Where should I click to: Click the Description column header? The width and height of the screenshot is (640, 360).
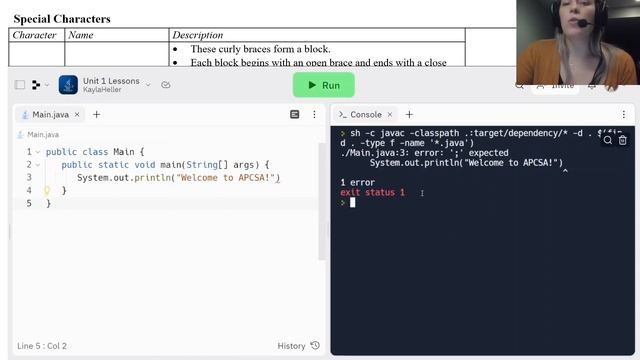(x=198, y=35)
